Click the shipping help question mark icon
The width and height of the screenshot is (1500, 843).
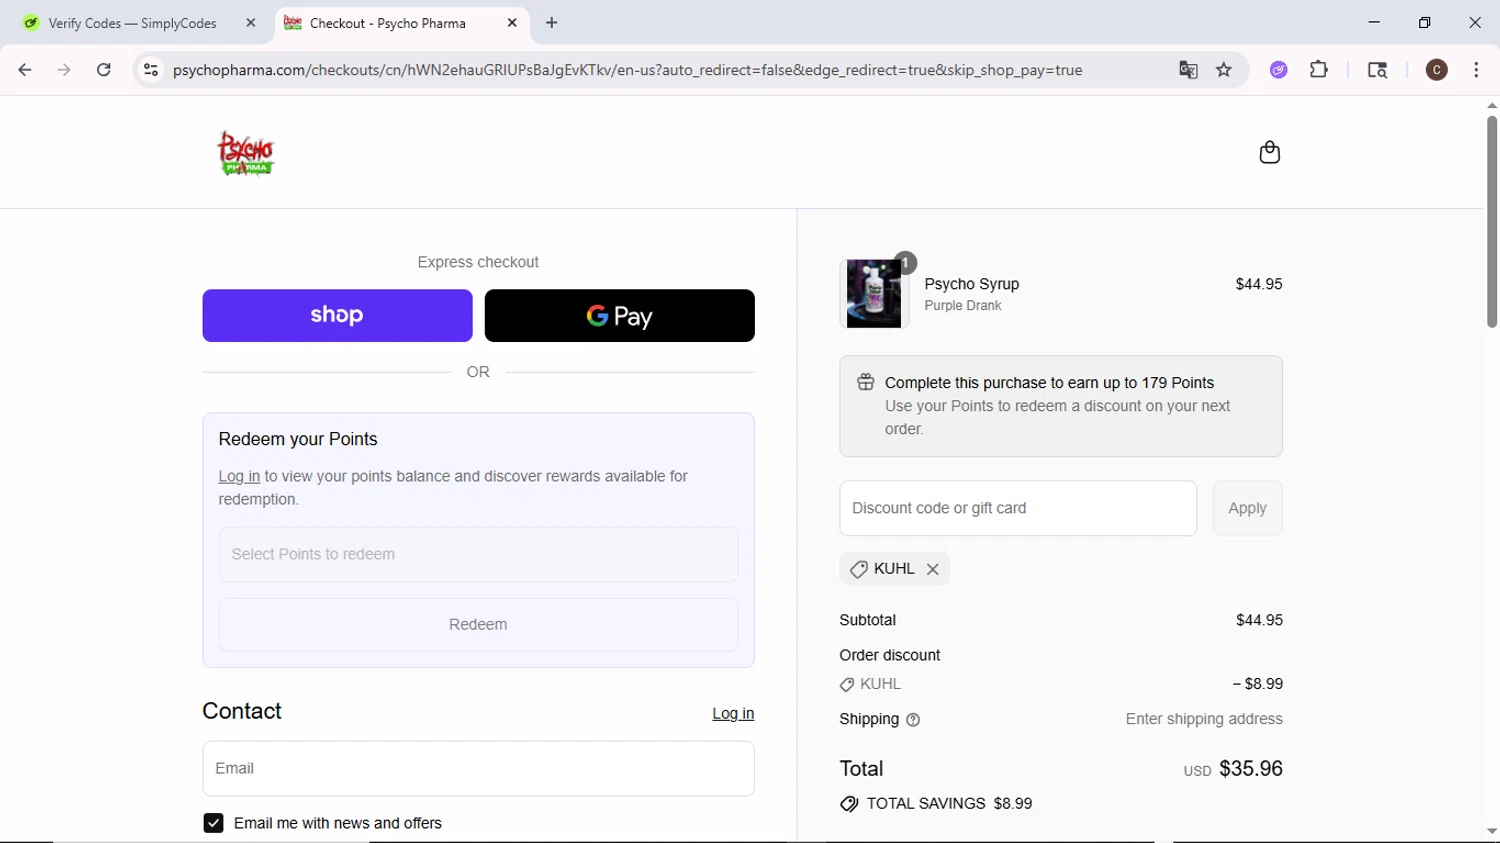coord(913,720)
